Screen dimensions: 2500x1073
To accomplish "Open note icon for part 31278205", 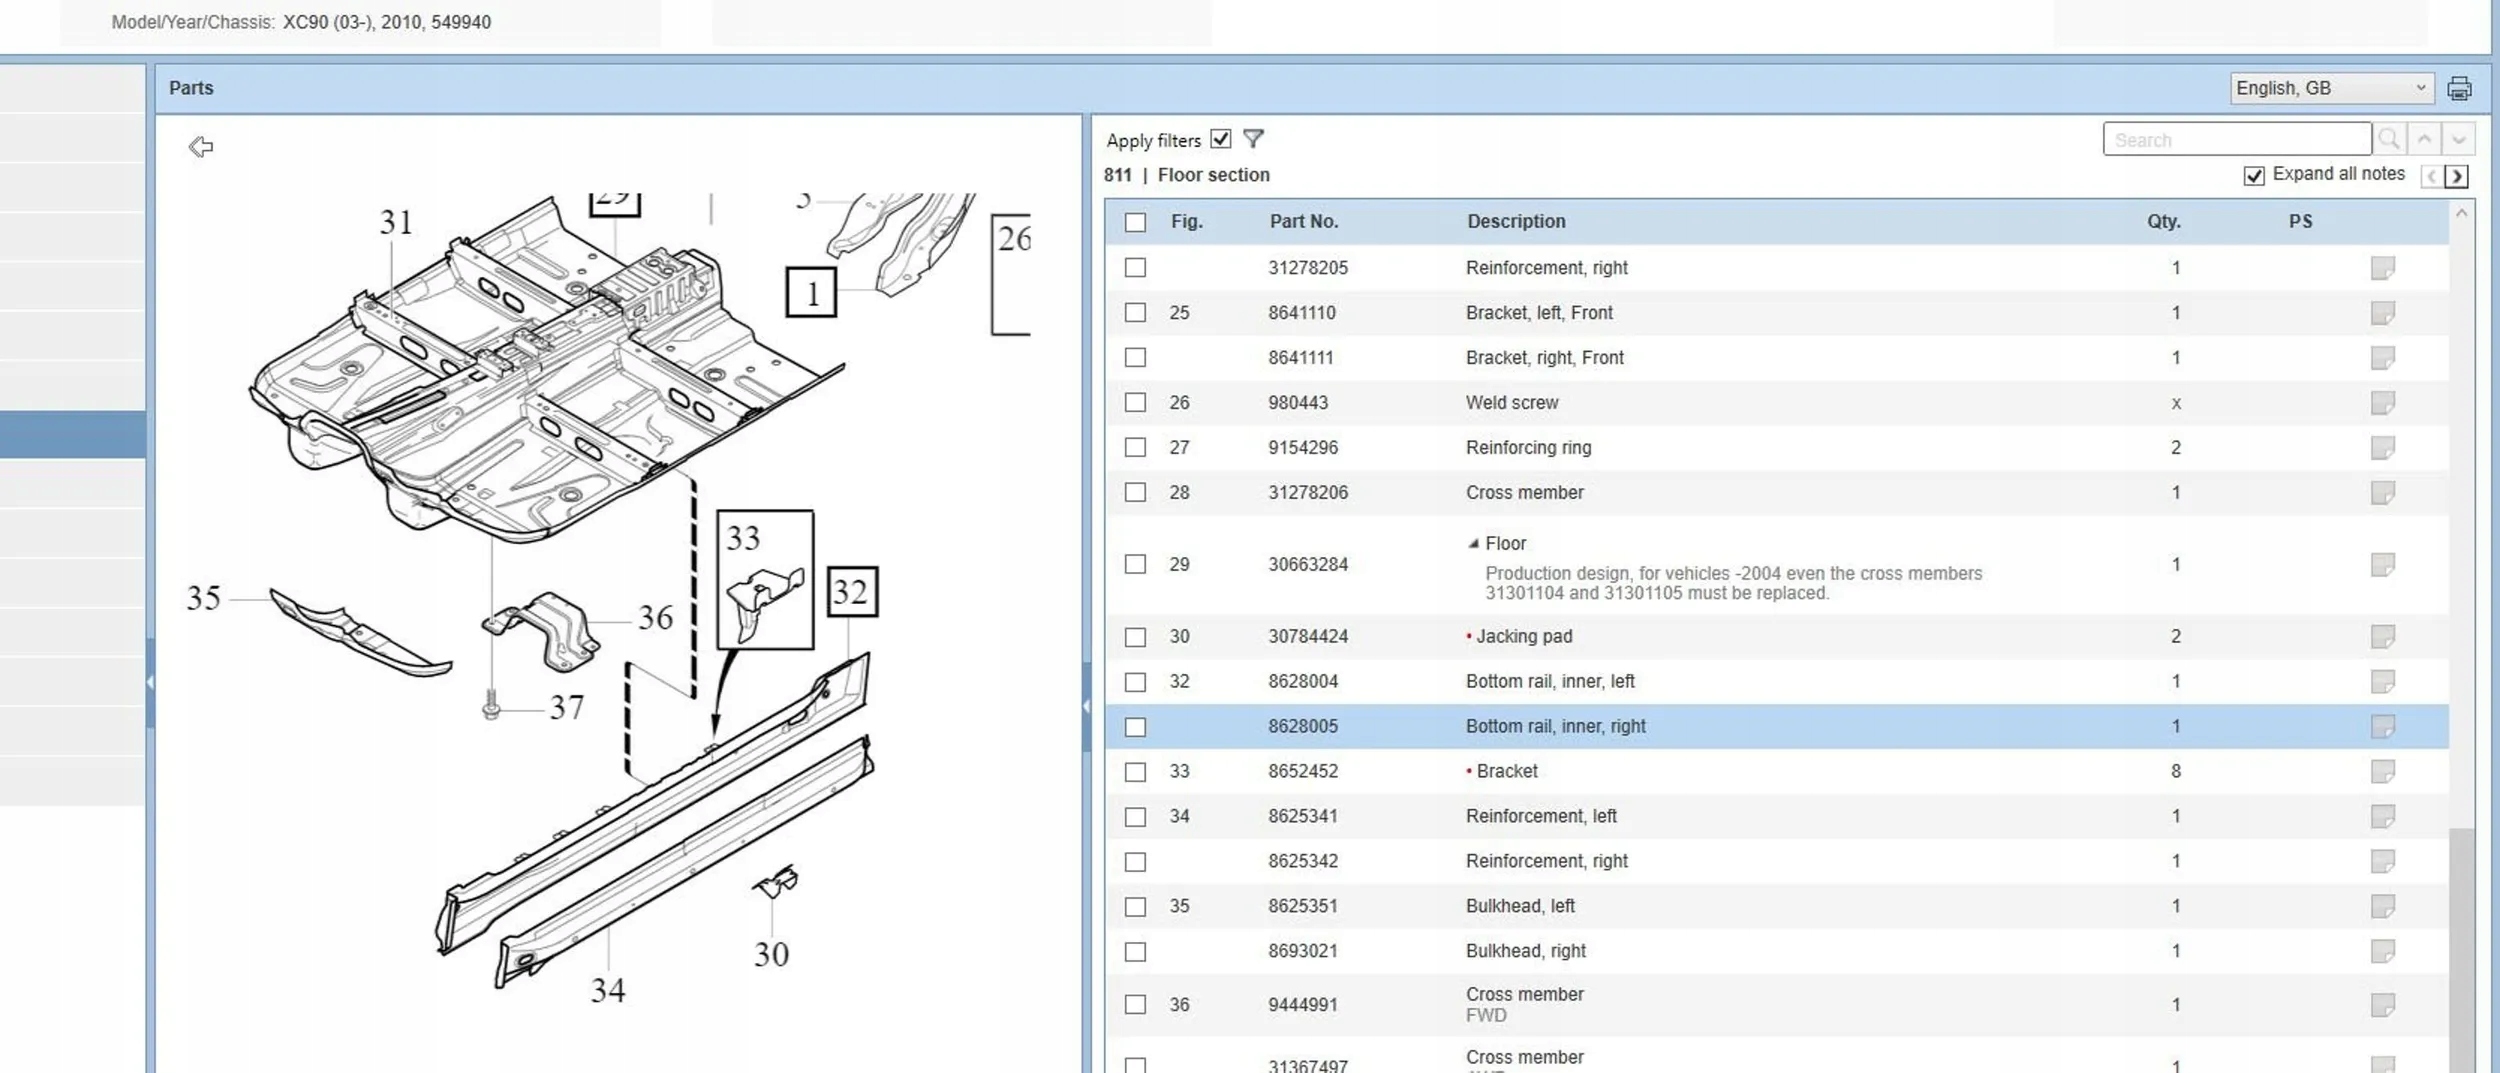I will [x=2382, y=268].
